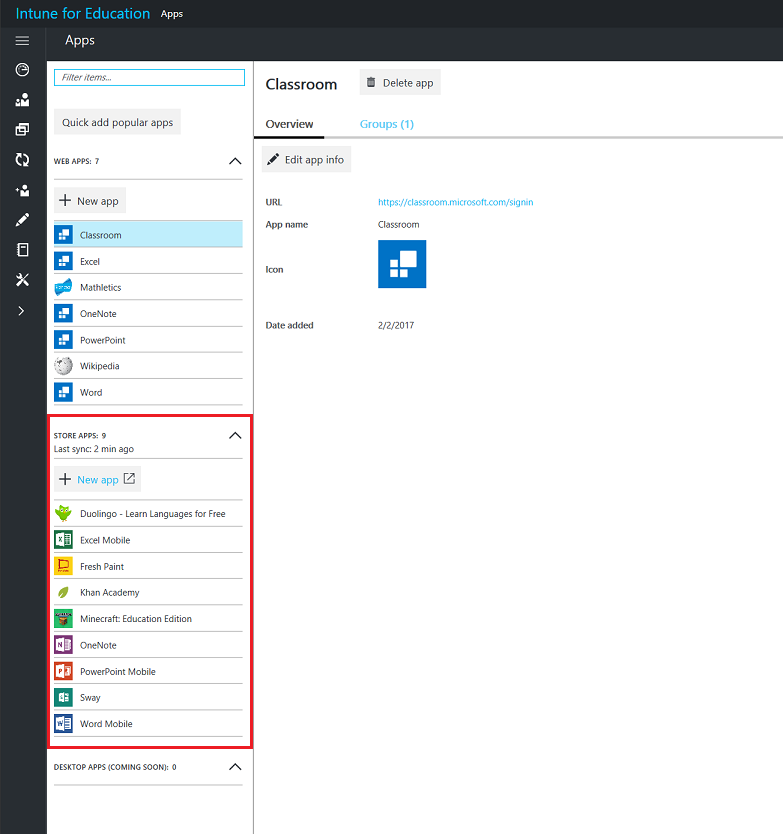Viewport: 783px width, 834px height.
Task: Open the Apps stacked windows sidebar icon
Action: [22, 129]
